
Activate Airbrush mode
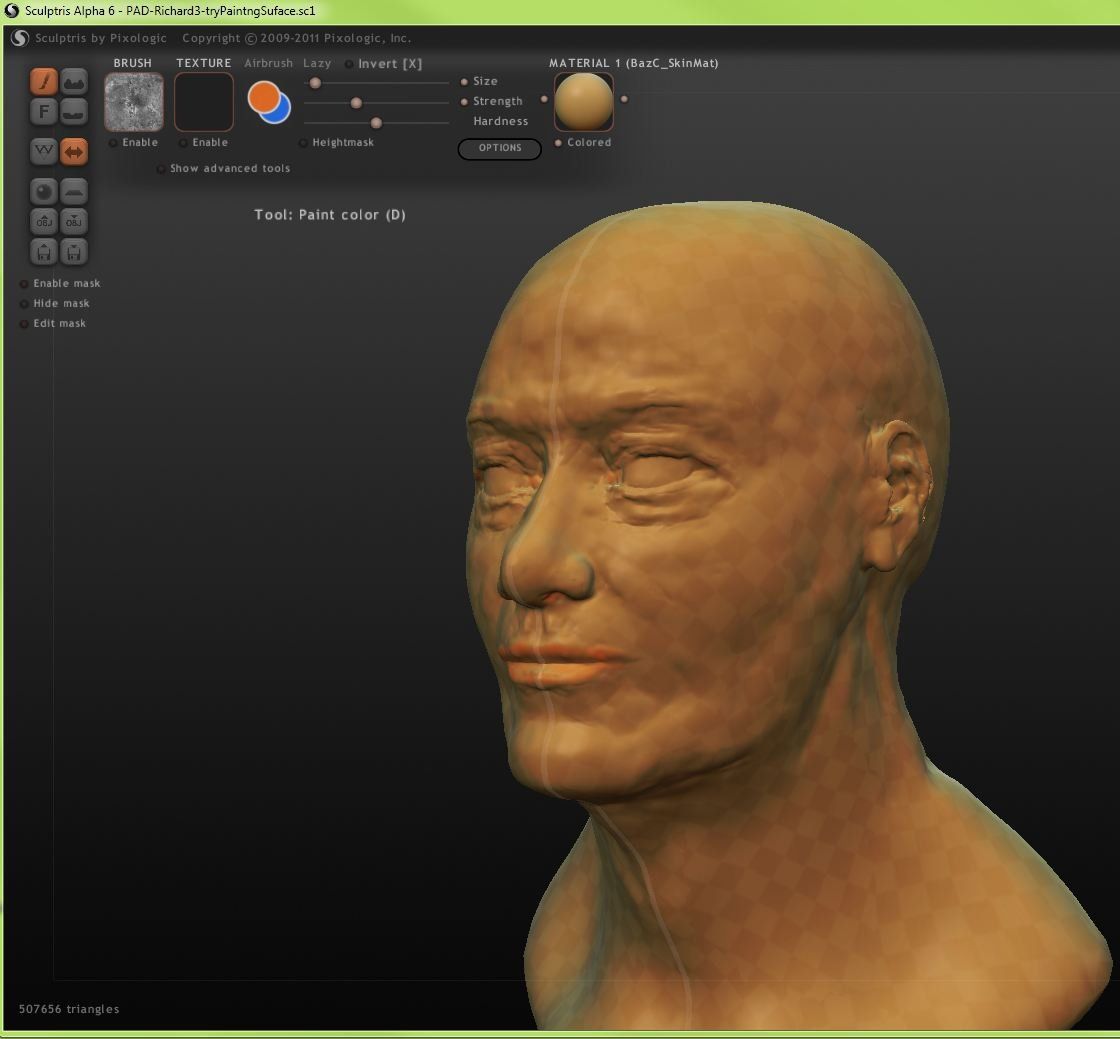268,63
